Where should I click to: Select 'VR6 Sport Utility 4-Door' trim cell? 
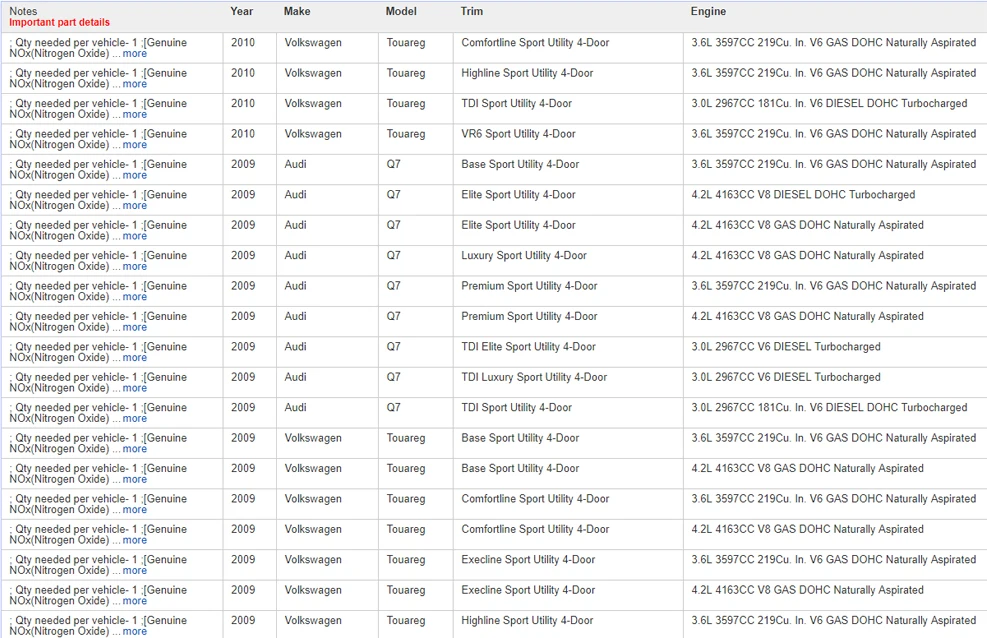518,134
